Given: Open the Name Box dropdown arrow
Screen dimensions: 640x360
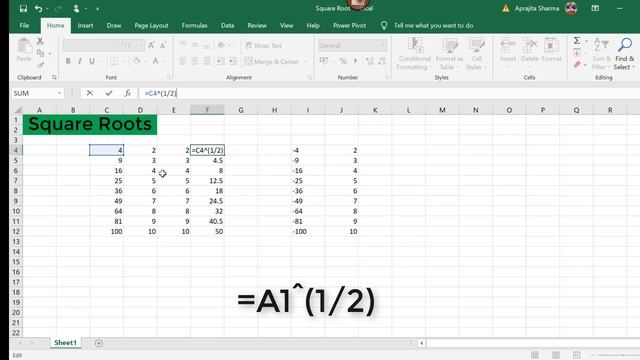Looking at the screenshot, I should pos(59,93).
